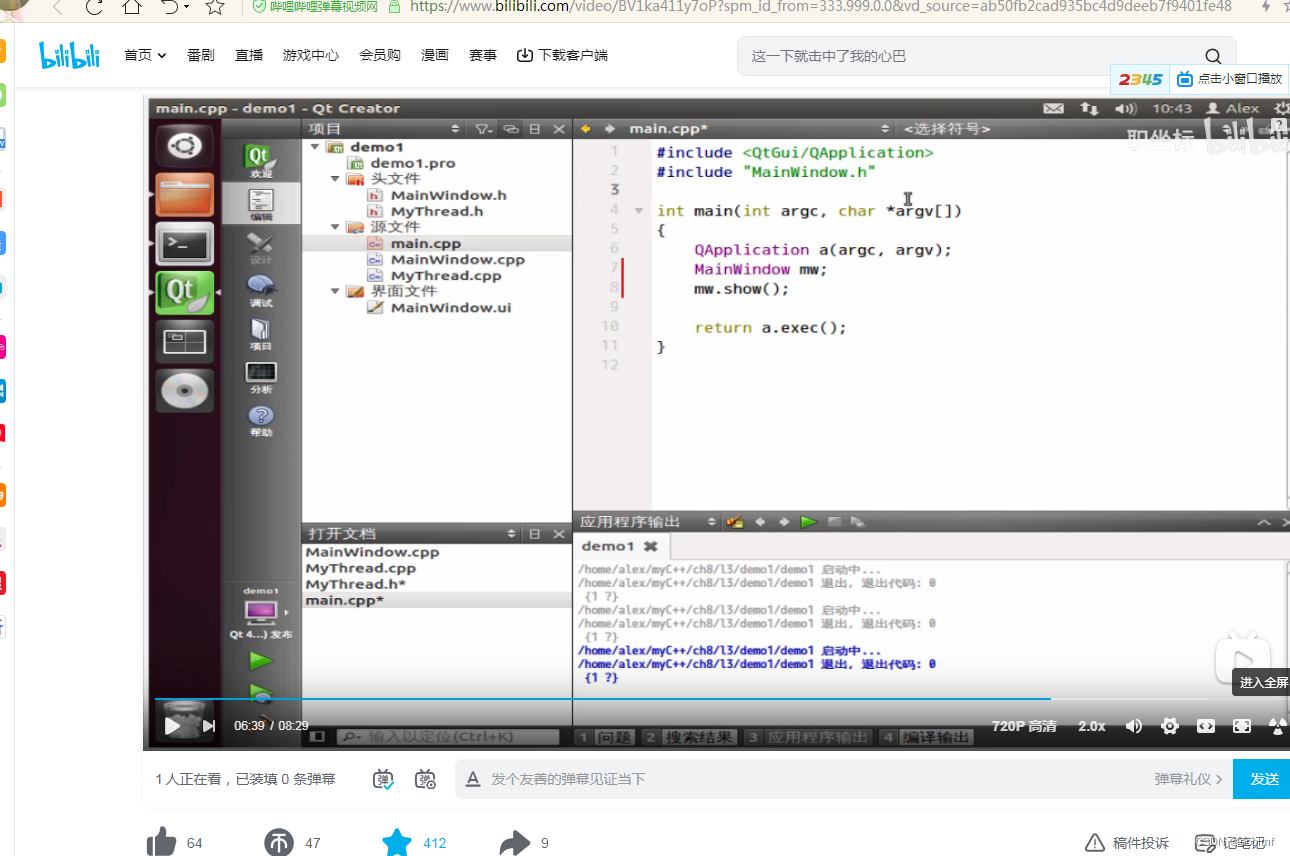This screenshot has height=856, width=1290.
Task: Open the Projects (项目) mode in sidebar
Action: click(x=260, y=333)
